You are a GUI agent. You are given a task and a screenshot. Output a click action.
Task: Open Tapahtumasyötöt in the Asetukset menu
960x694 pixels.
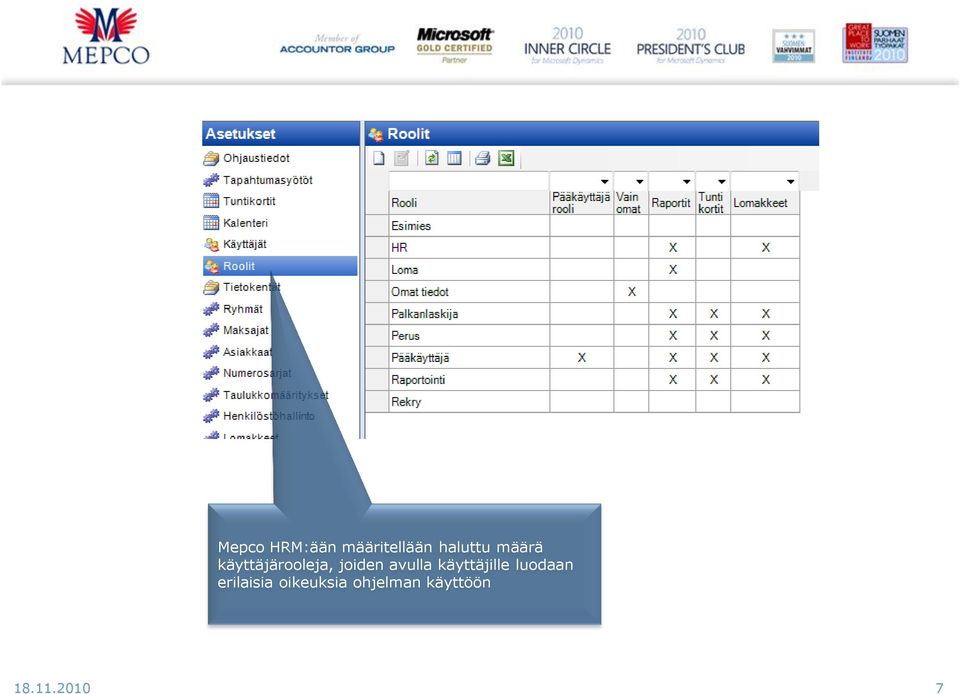click(x=268, y=180)
